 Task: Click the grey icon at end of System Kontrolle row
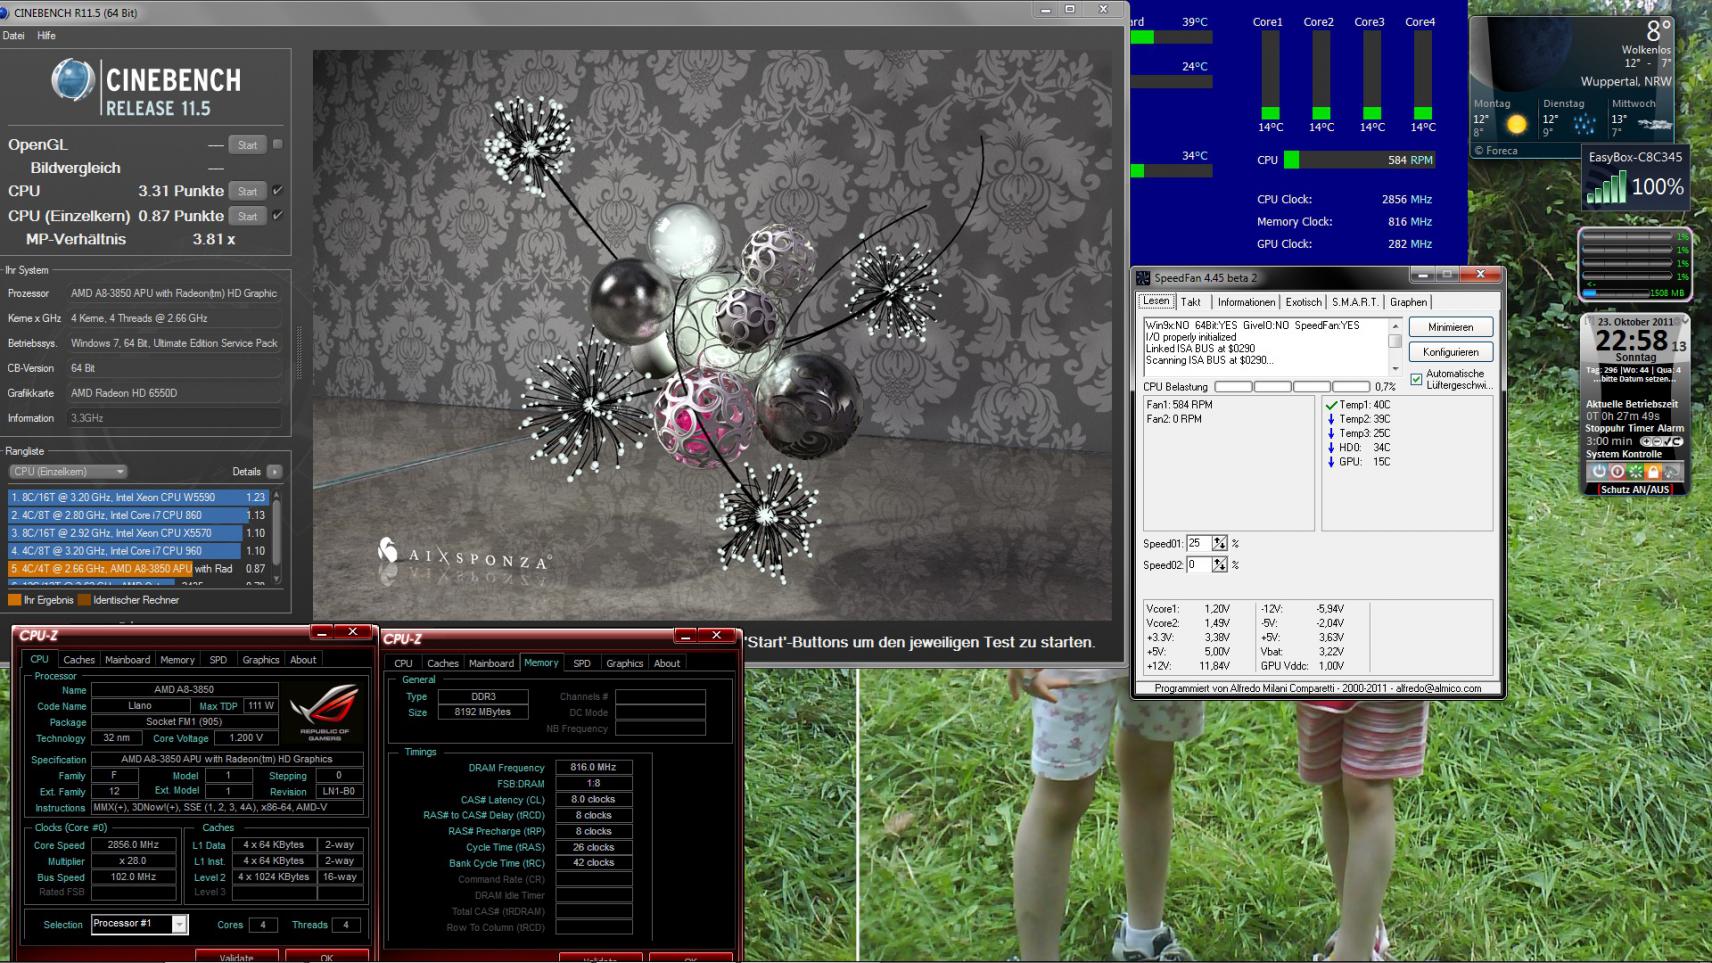[x=1671, y=471]
